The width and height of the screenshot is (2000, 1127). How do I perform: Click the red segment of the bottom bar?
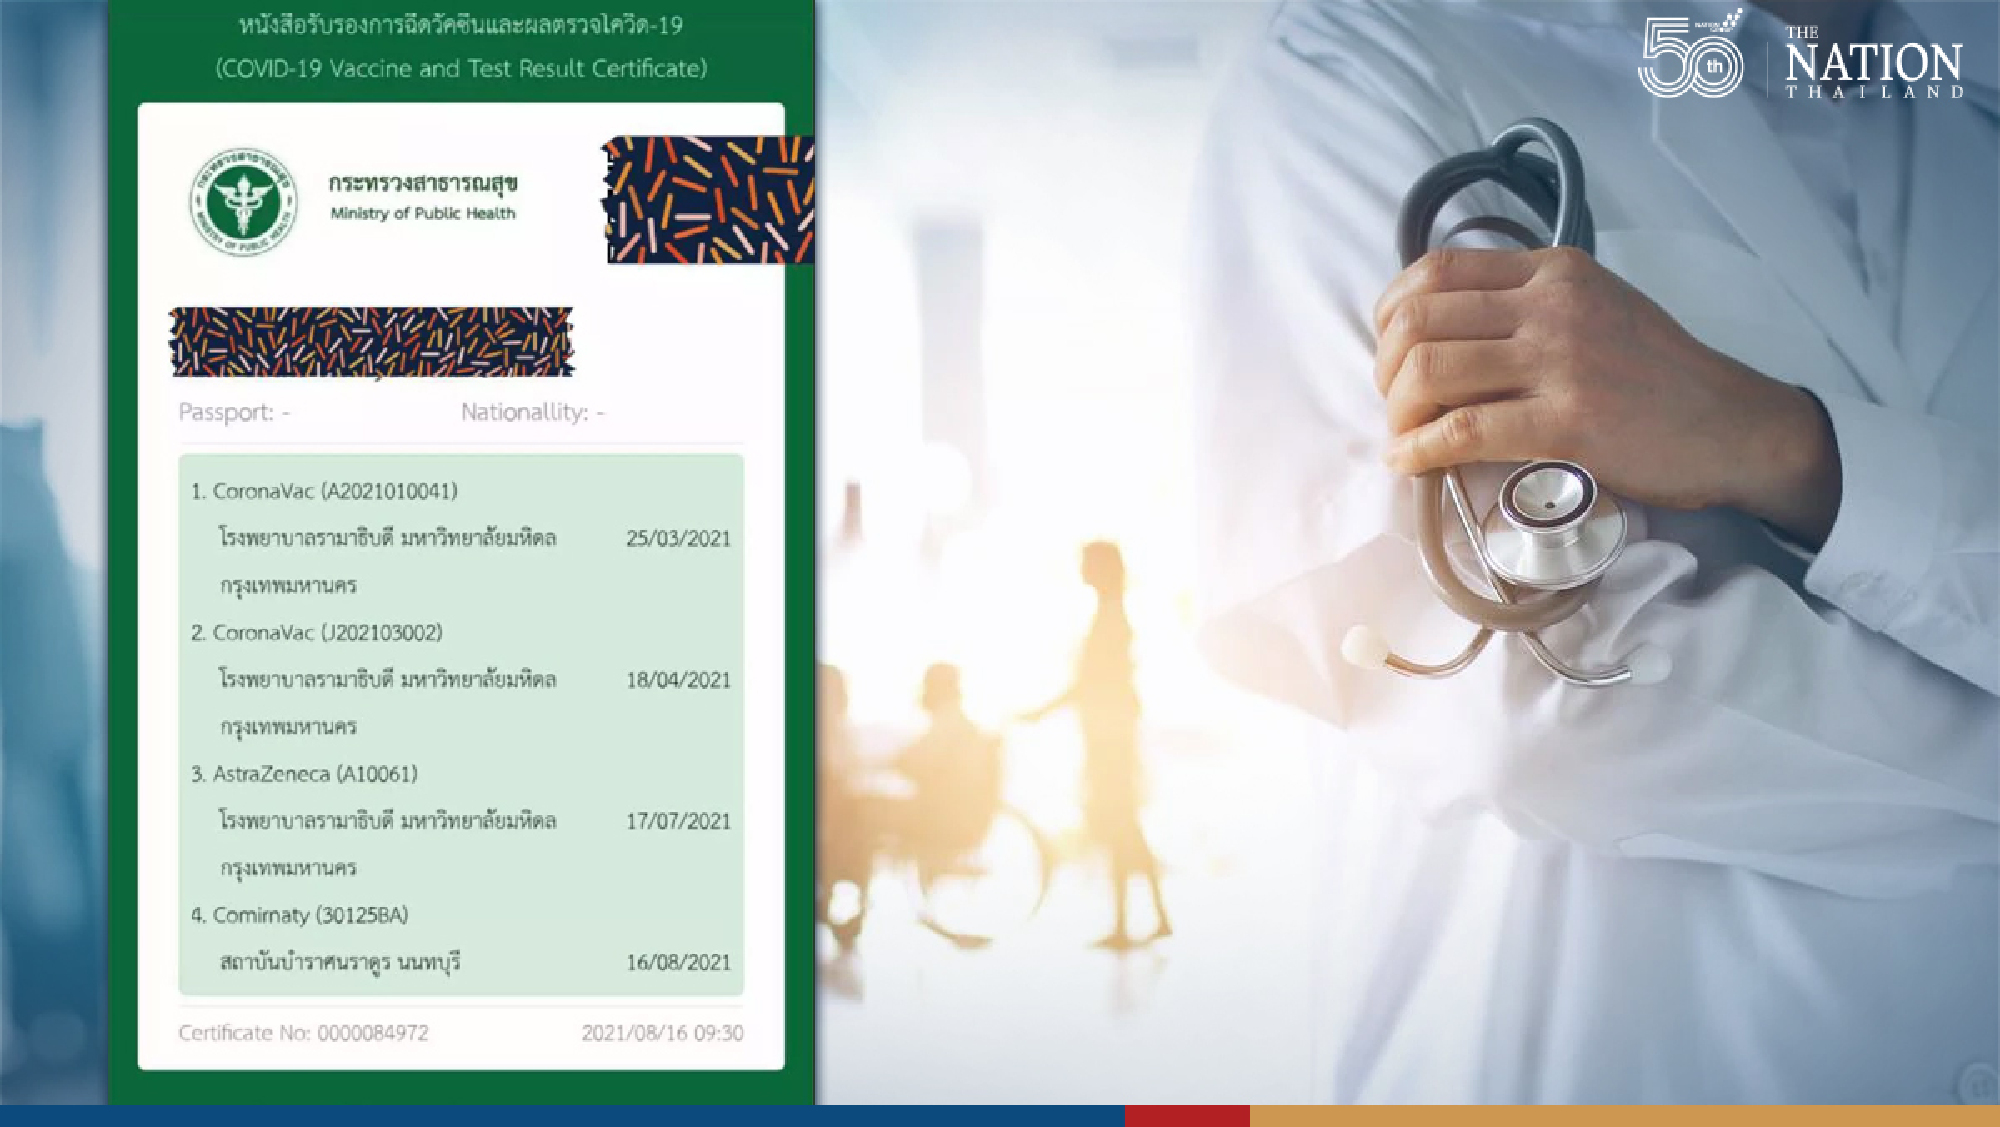(1187, 1116)
